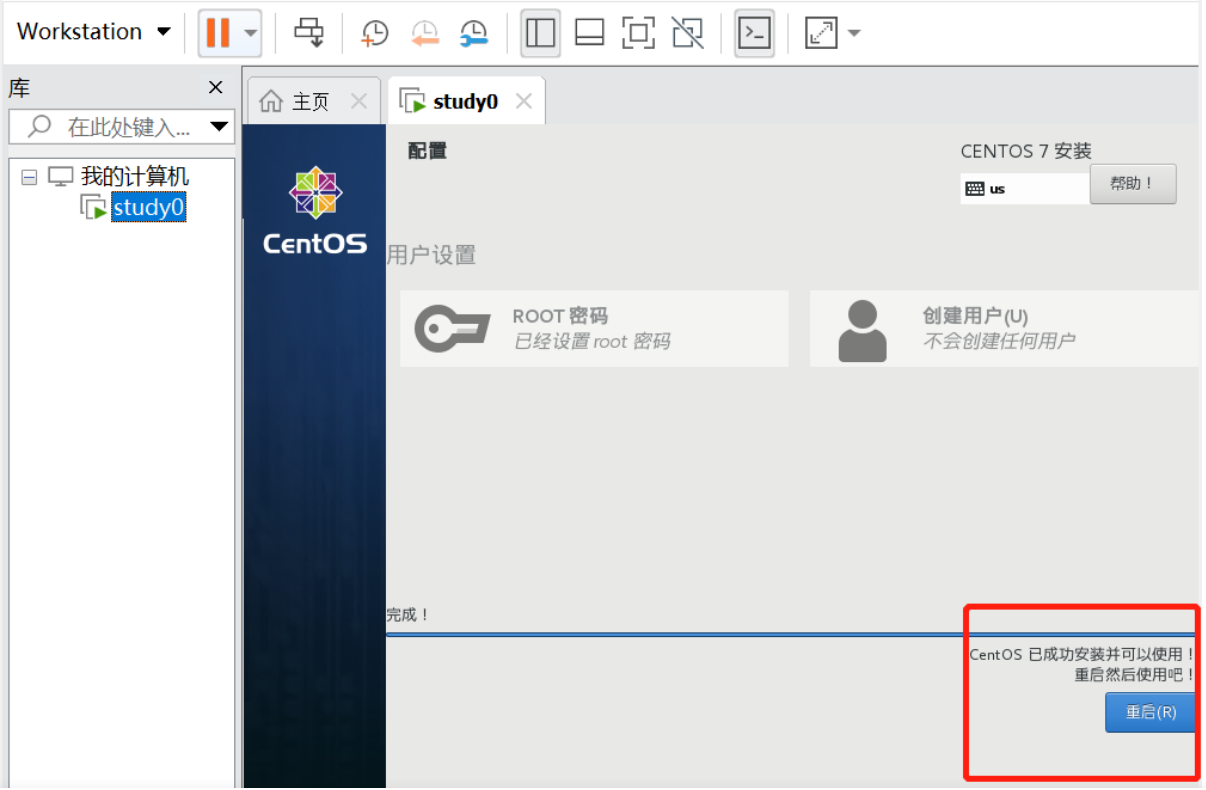The height and width of the screenshot is (790, 1206).
Task: Close the 主页 tab
Action: 359,101
